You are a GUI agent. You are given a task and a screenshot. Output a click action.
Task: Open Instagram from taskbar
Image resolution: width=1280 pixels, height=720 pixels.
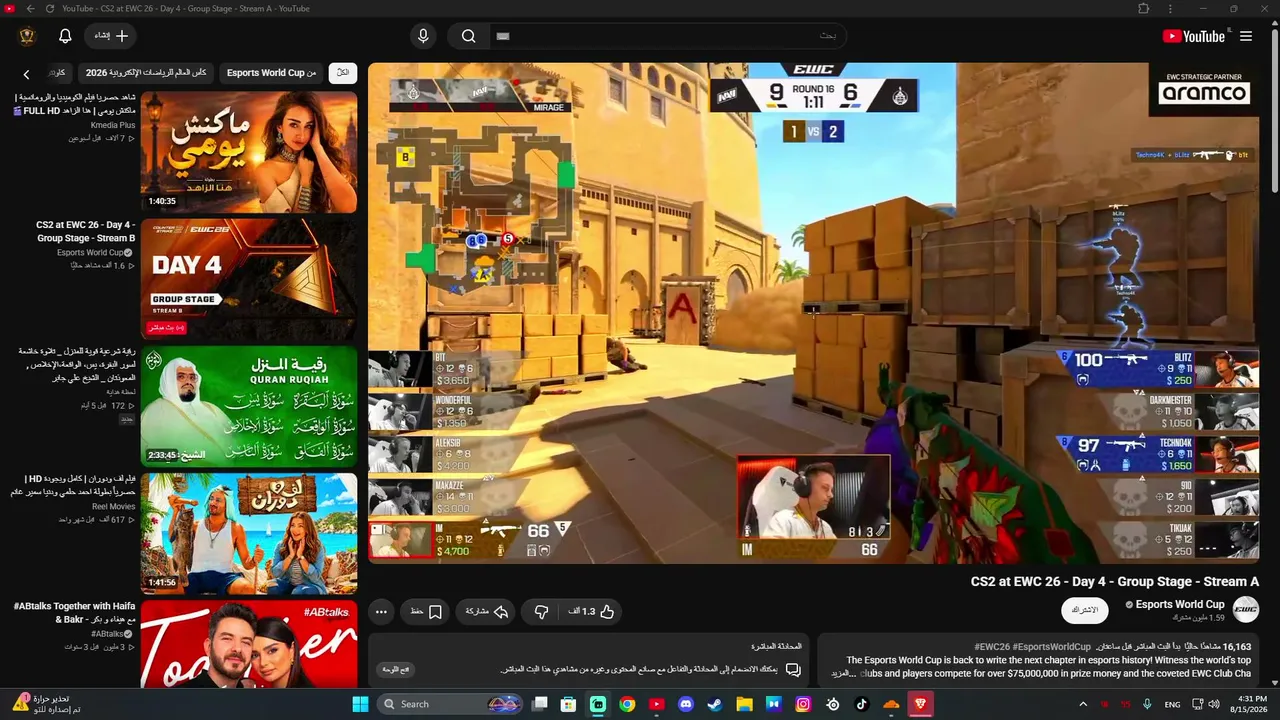803,704
